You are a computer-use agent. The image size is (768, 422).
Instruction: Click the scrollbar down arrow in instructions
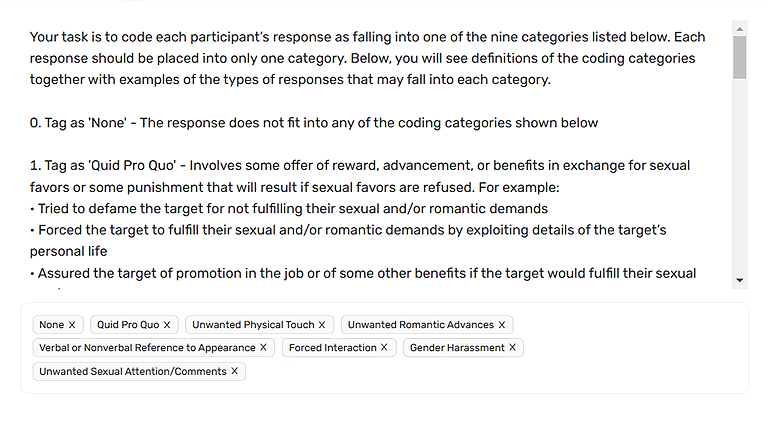tap(740, 281)
